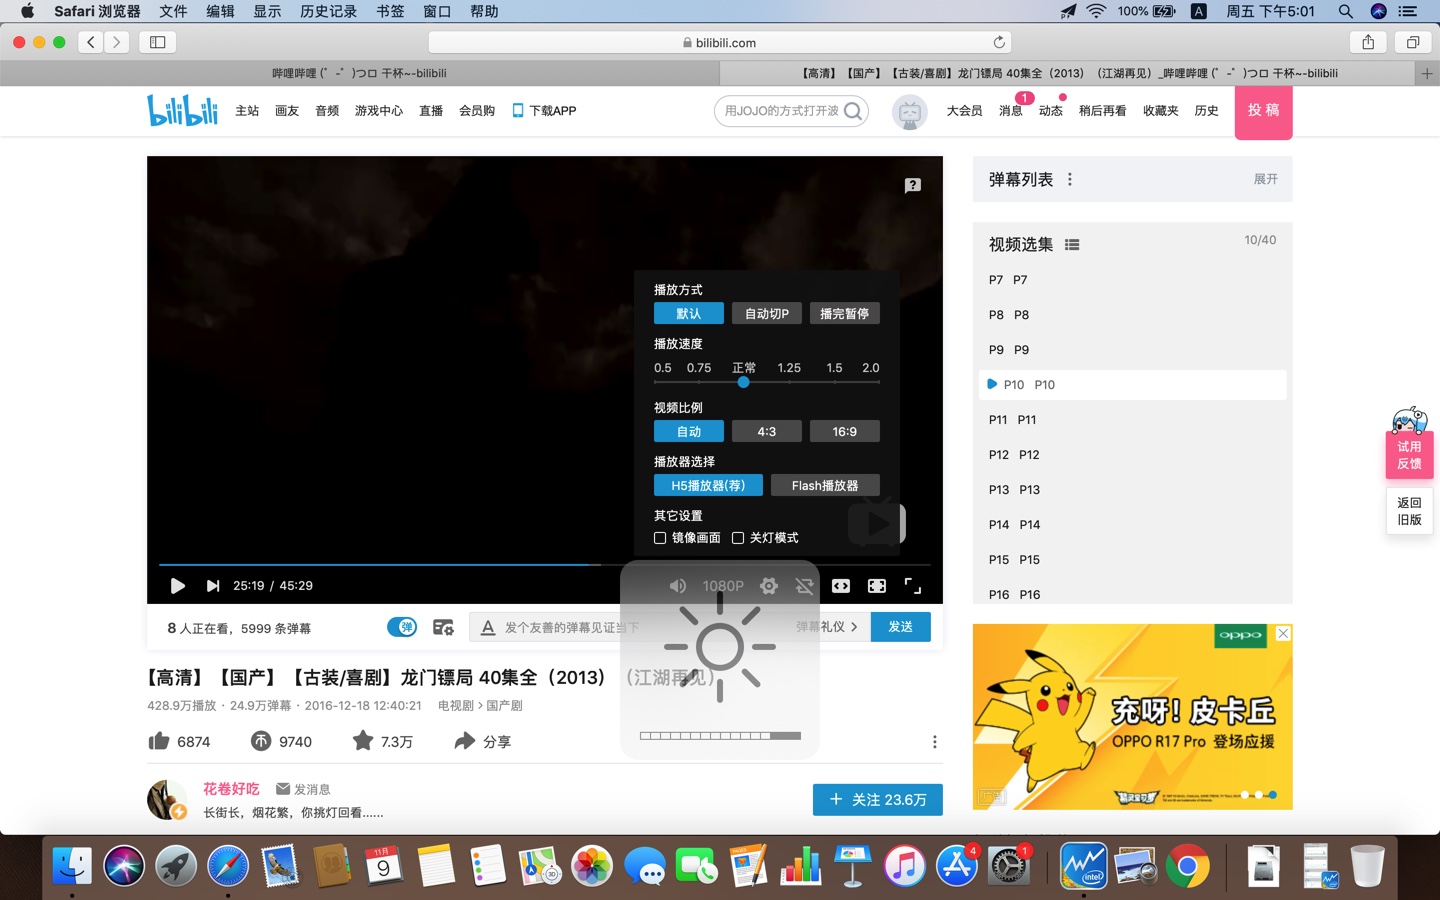
Task: Open Google Chrome from the Dock
Action: 1187,866
